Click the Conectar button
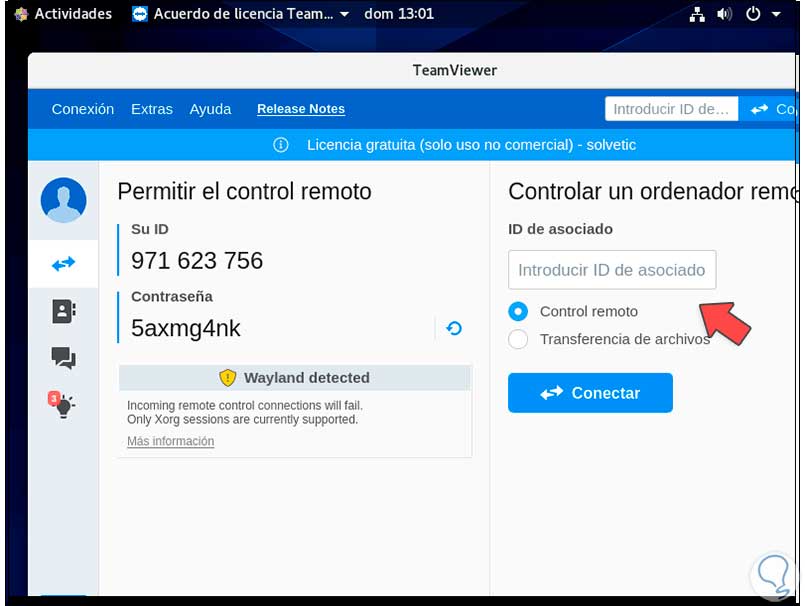 [x=590, y=393]
